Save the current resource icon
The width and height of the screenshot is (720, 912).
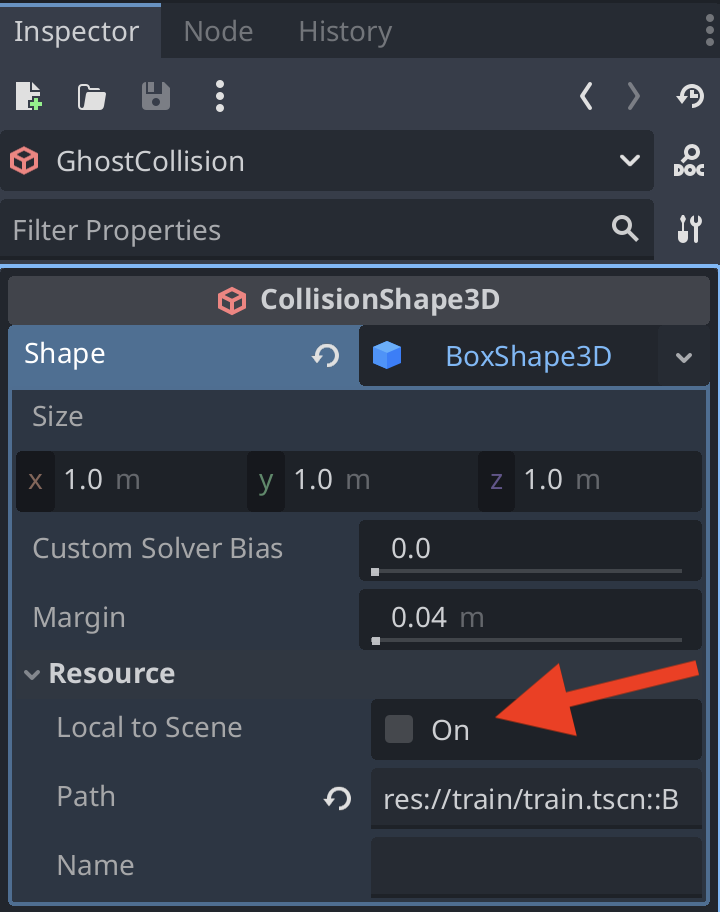point(155,97)
